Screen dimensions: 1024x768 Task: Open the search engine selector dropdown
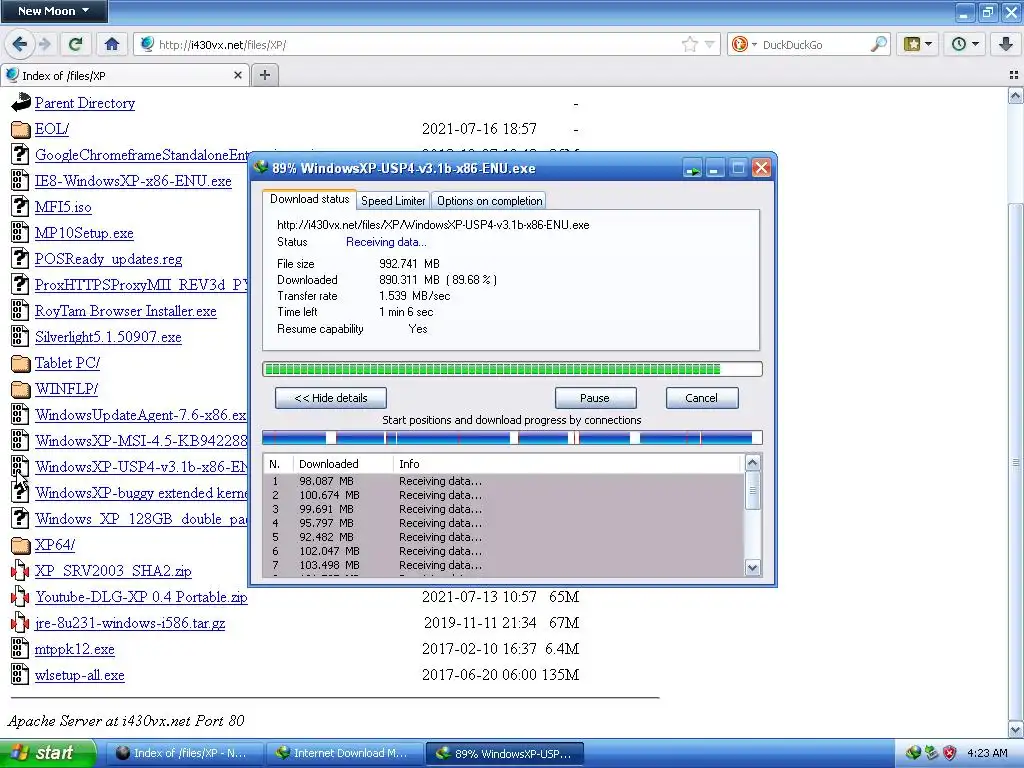pos(754,44)
